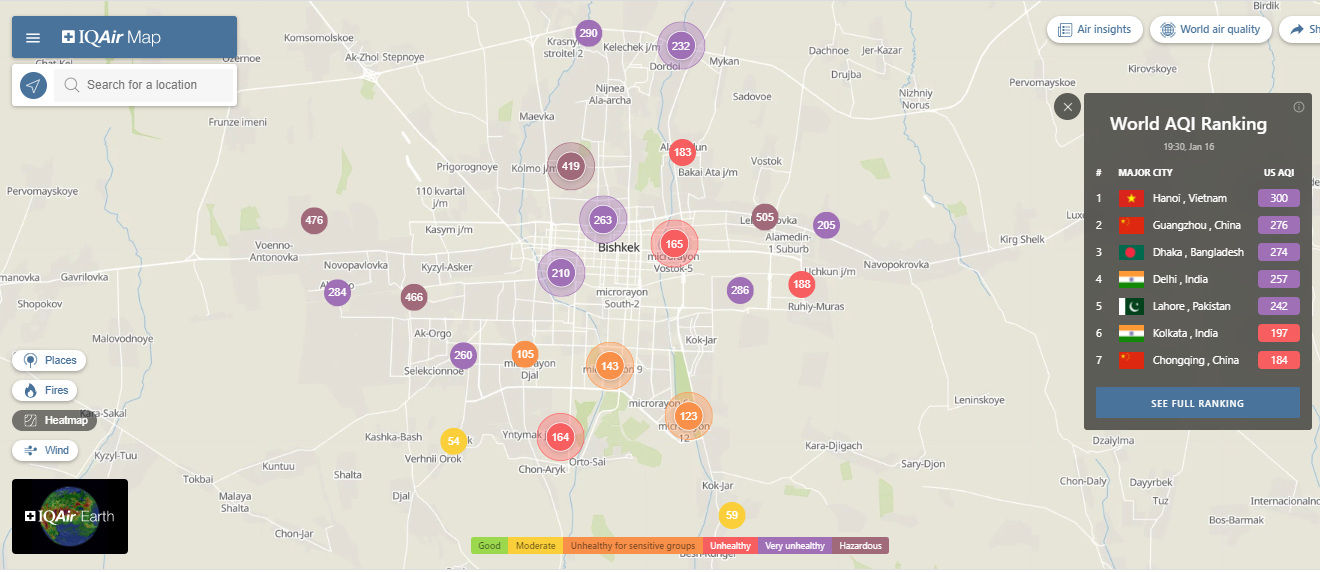Viewport: 1320px width, 572px height.
Task: Click the 476 AQI station marker
Action: click(314, 220)
